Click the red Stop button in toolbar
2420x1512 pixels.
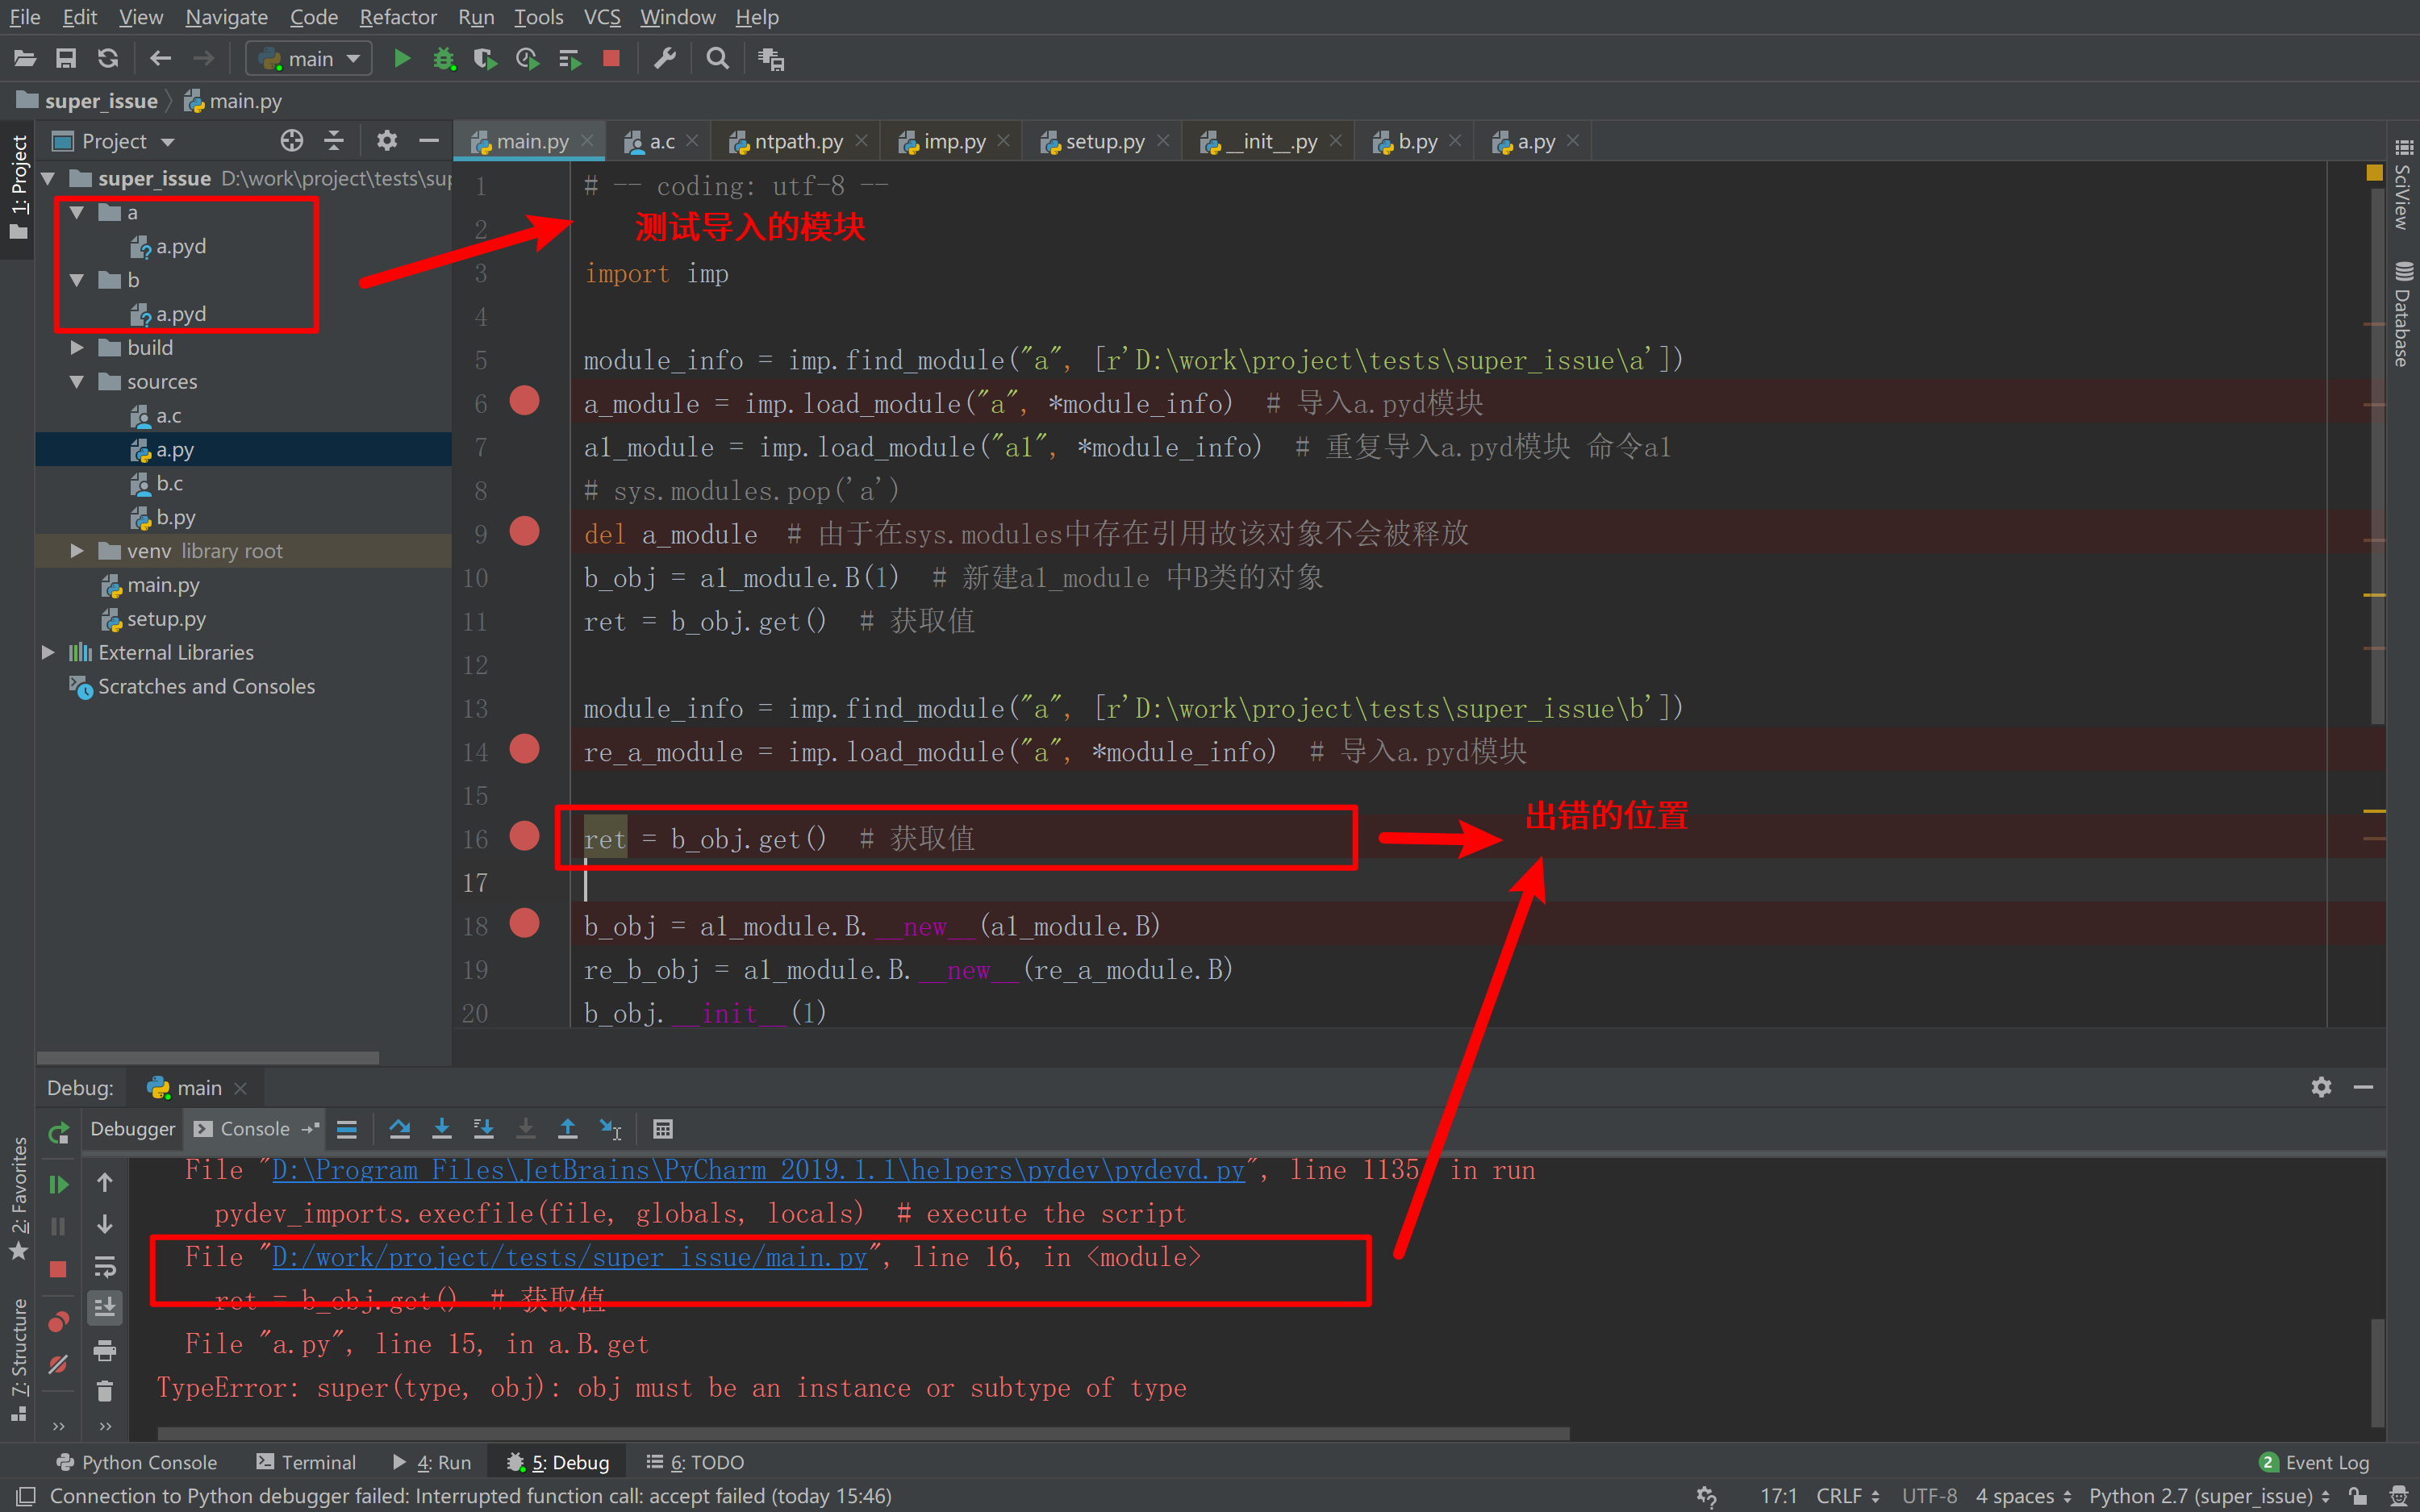tap(611, 59)
